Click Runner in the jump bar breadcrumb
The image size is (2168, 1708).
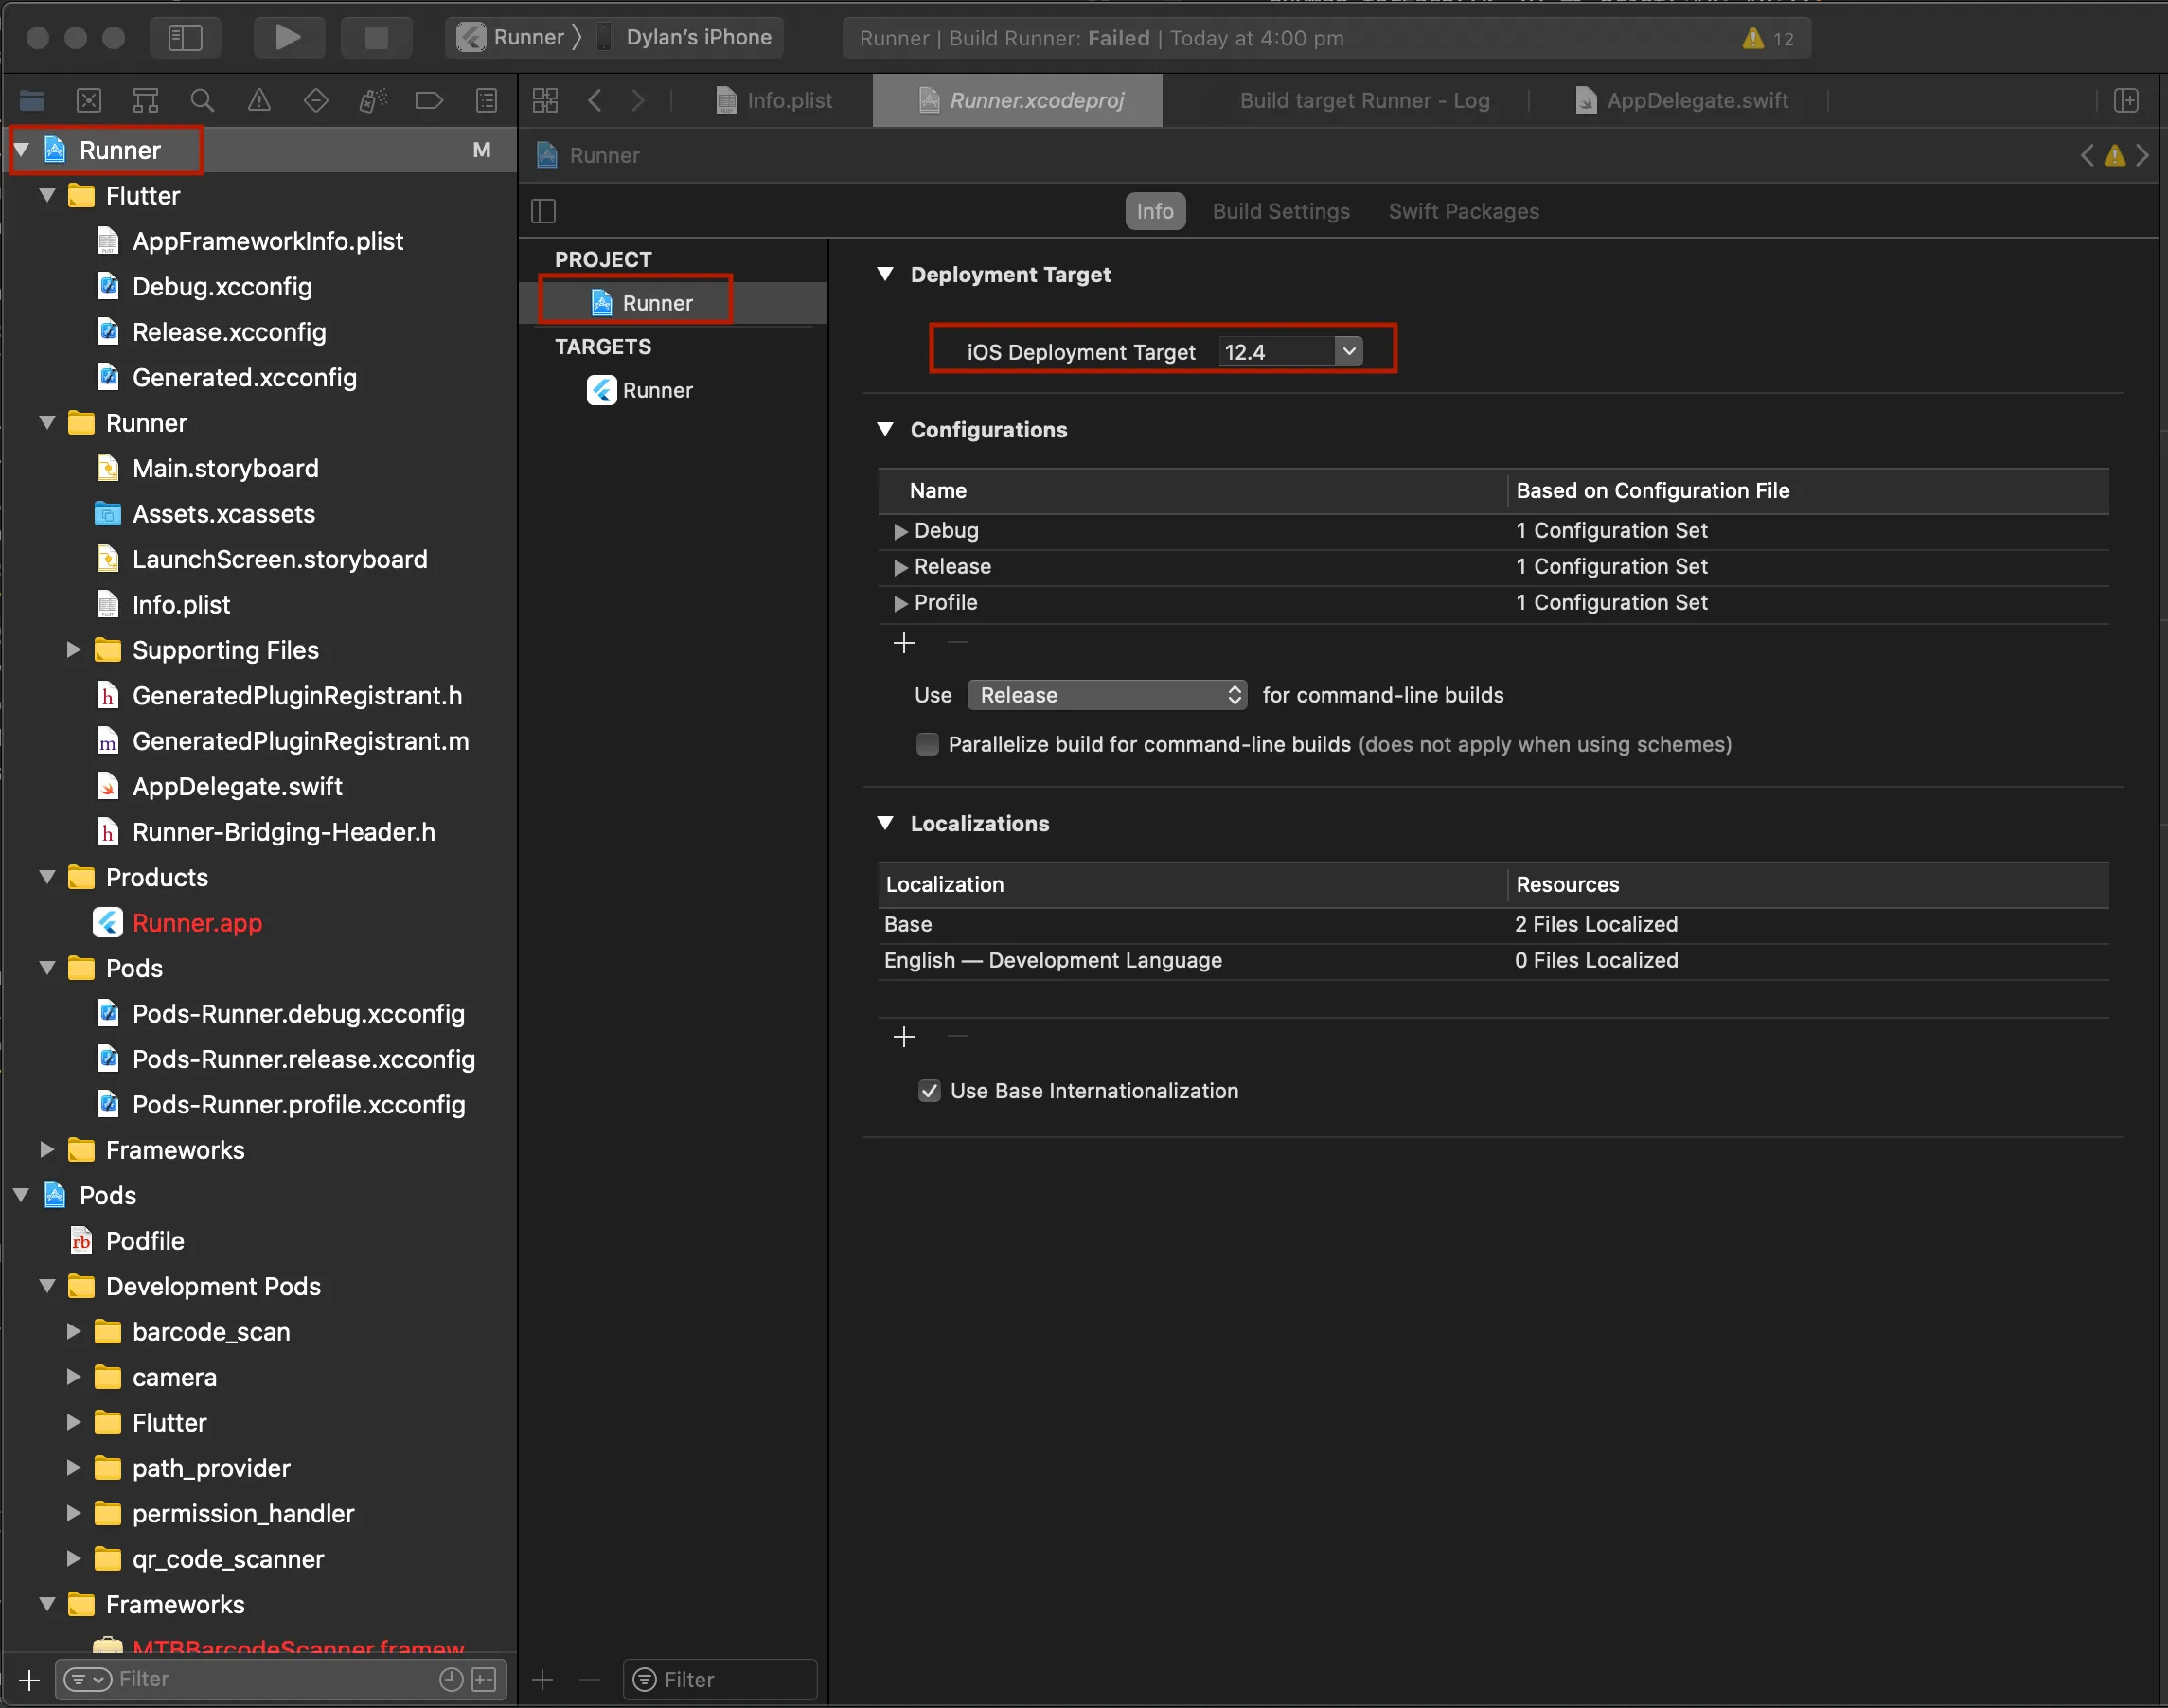[589, 156]
